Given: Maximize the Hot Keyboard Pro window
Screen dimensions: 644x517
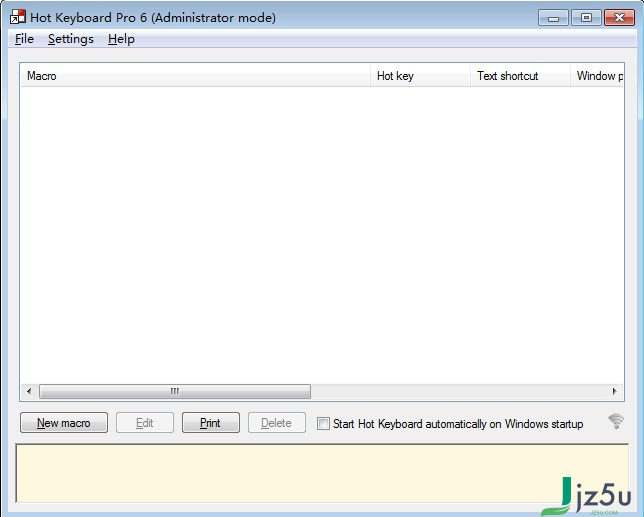Looking at the screenshot, I should click(x=586, y=18).
